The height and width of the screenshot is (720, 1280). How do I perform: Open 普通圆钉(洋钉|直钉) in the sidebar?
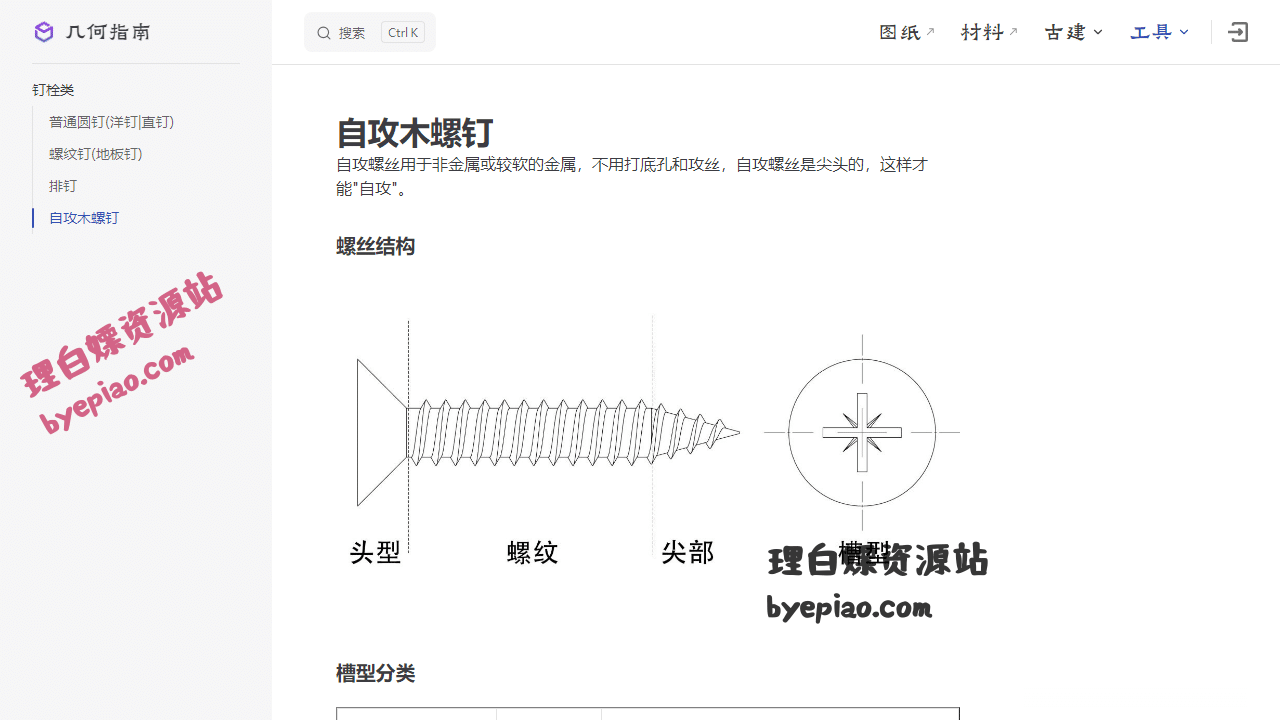tap(112, 122)
